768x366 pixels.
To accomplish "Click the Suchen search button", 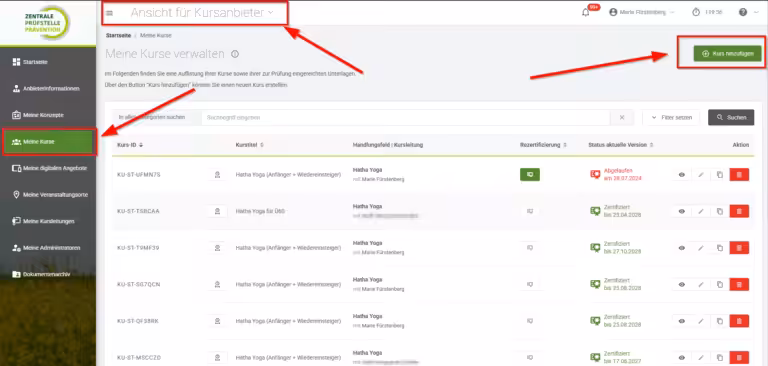I will (731, 118).
